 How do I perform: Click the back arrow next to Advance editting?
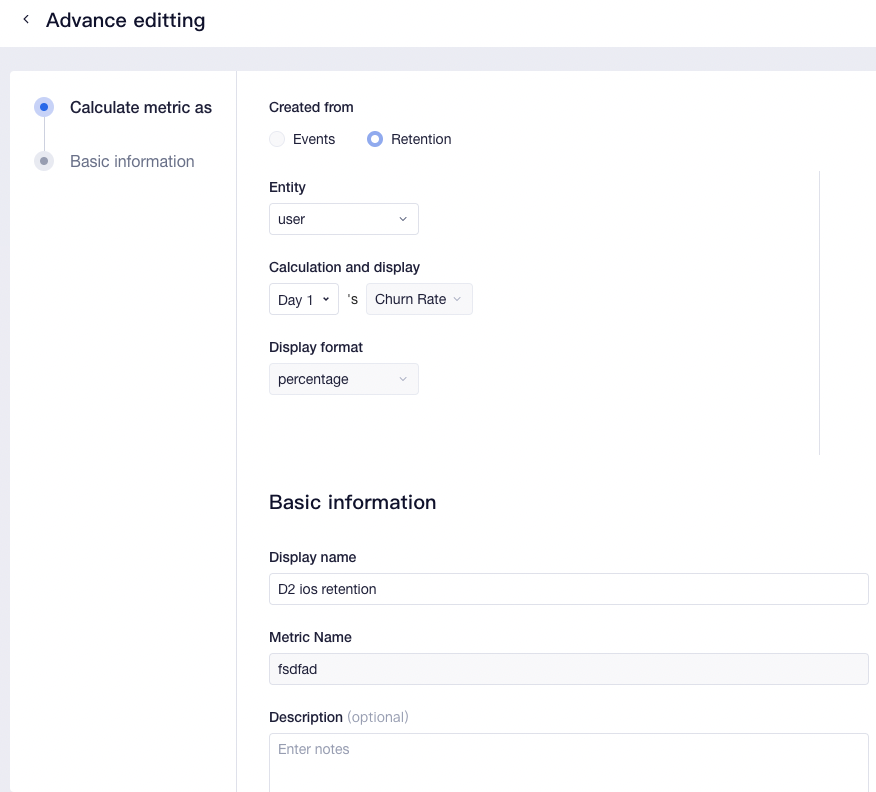pyautogui.click(x=25, y=19)
